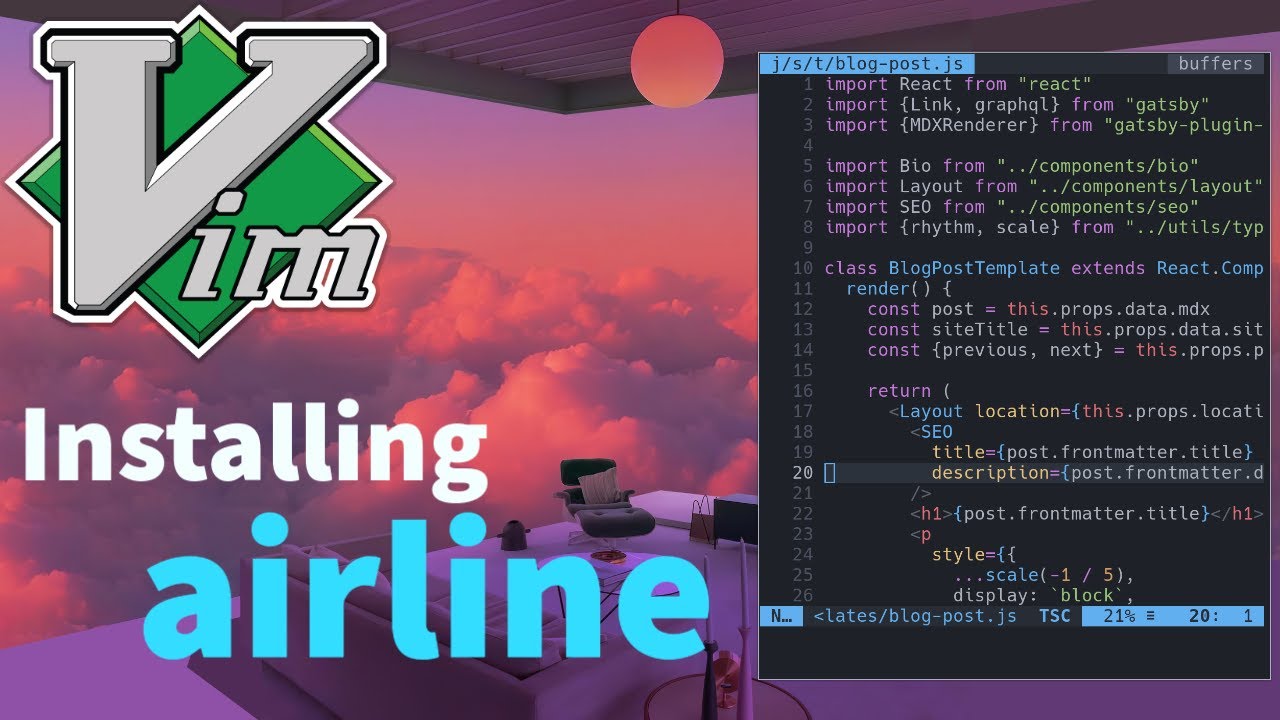The height and width of the screenshot is (720, 1280).
Task: Click line number 10 in the gutter
Action: coord(800,268)
